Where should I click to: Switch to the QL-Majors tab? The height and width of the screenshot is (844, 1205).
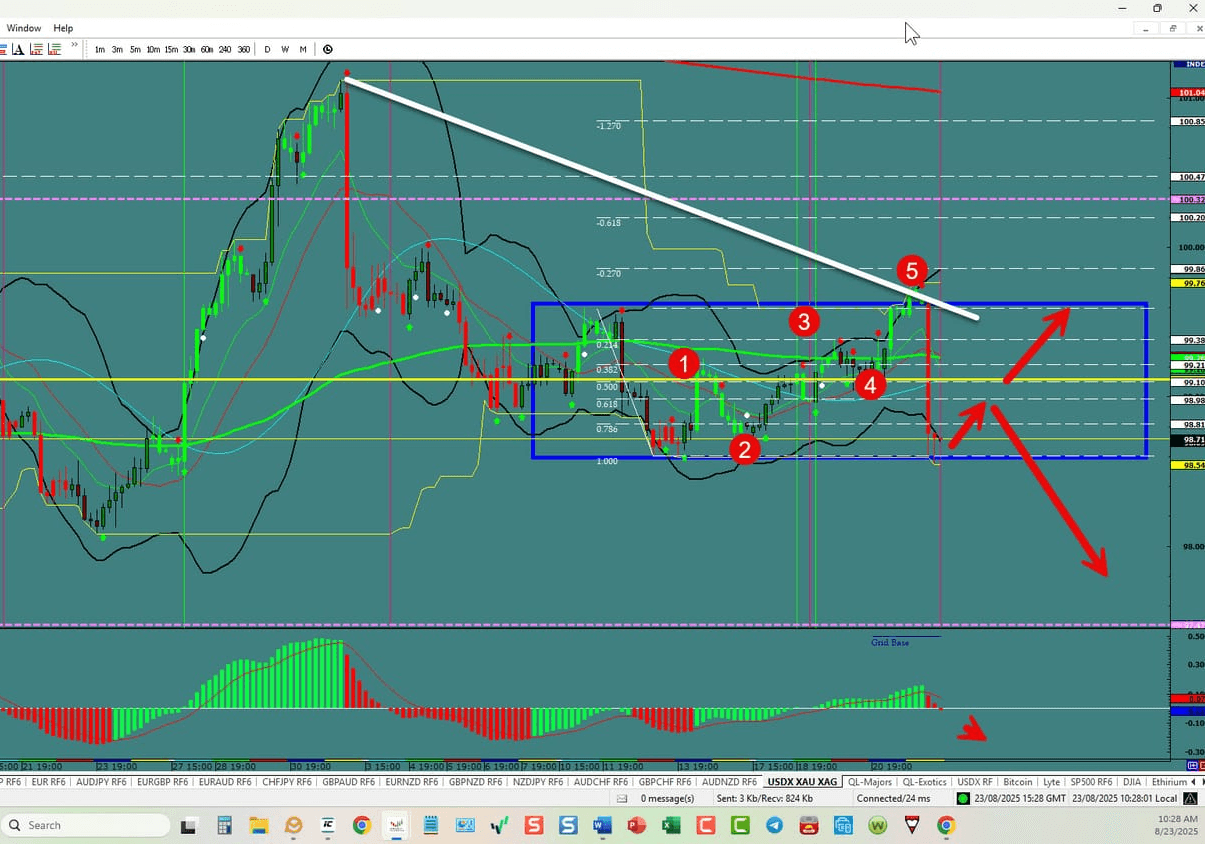[869, 782]
